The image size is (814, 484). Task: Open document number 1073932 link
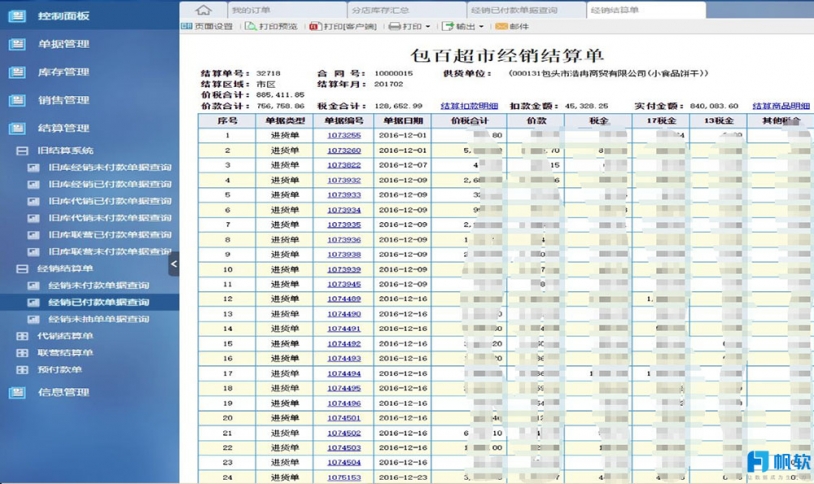click(344, 180)
